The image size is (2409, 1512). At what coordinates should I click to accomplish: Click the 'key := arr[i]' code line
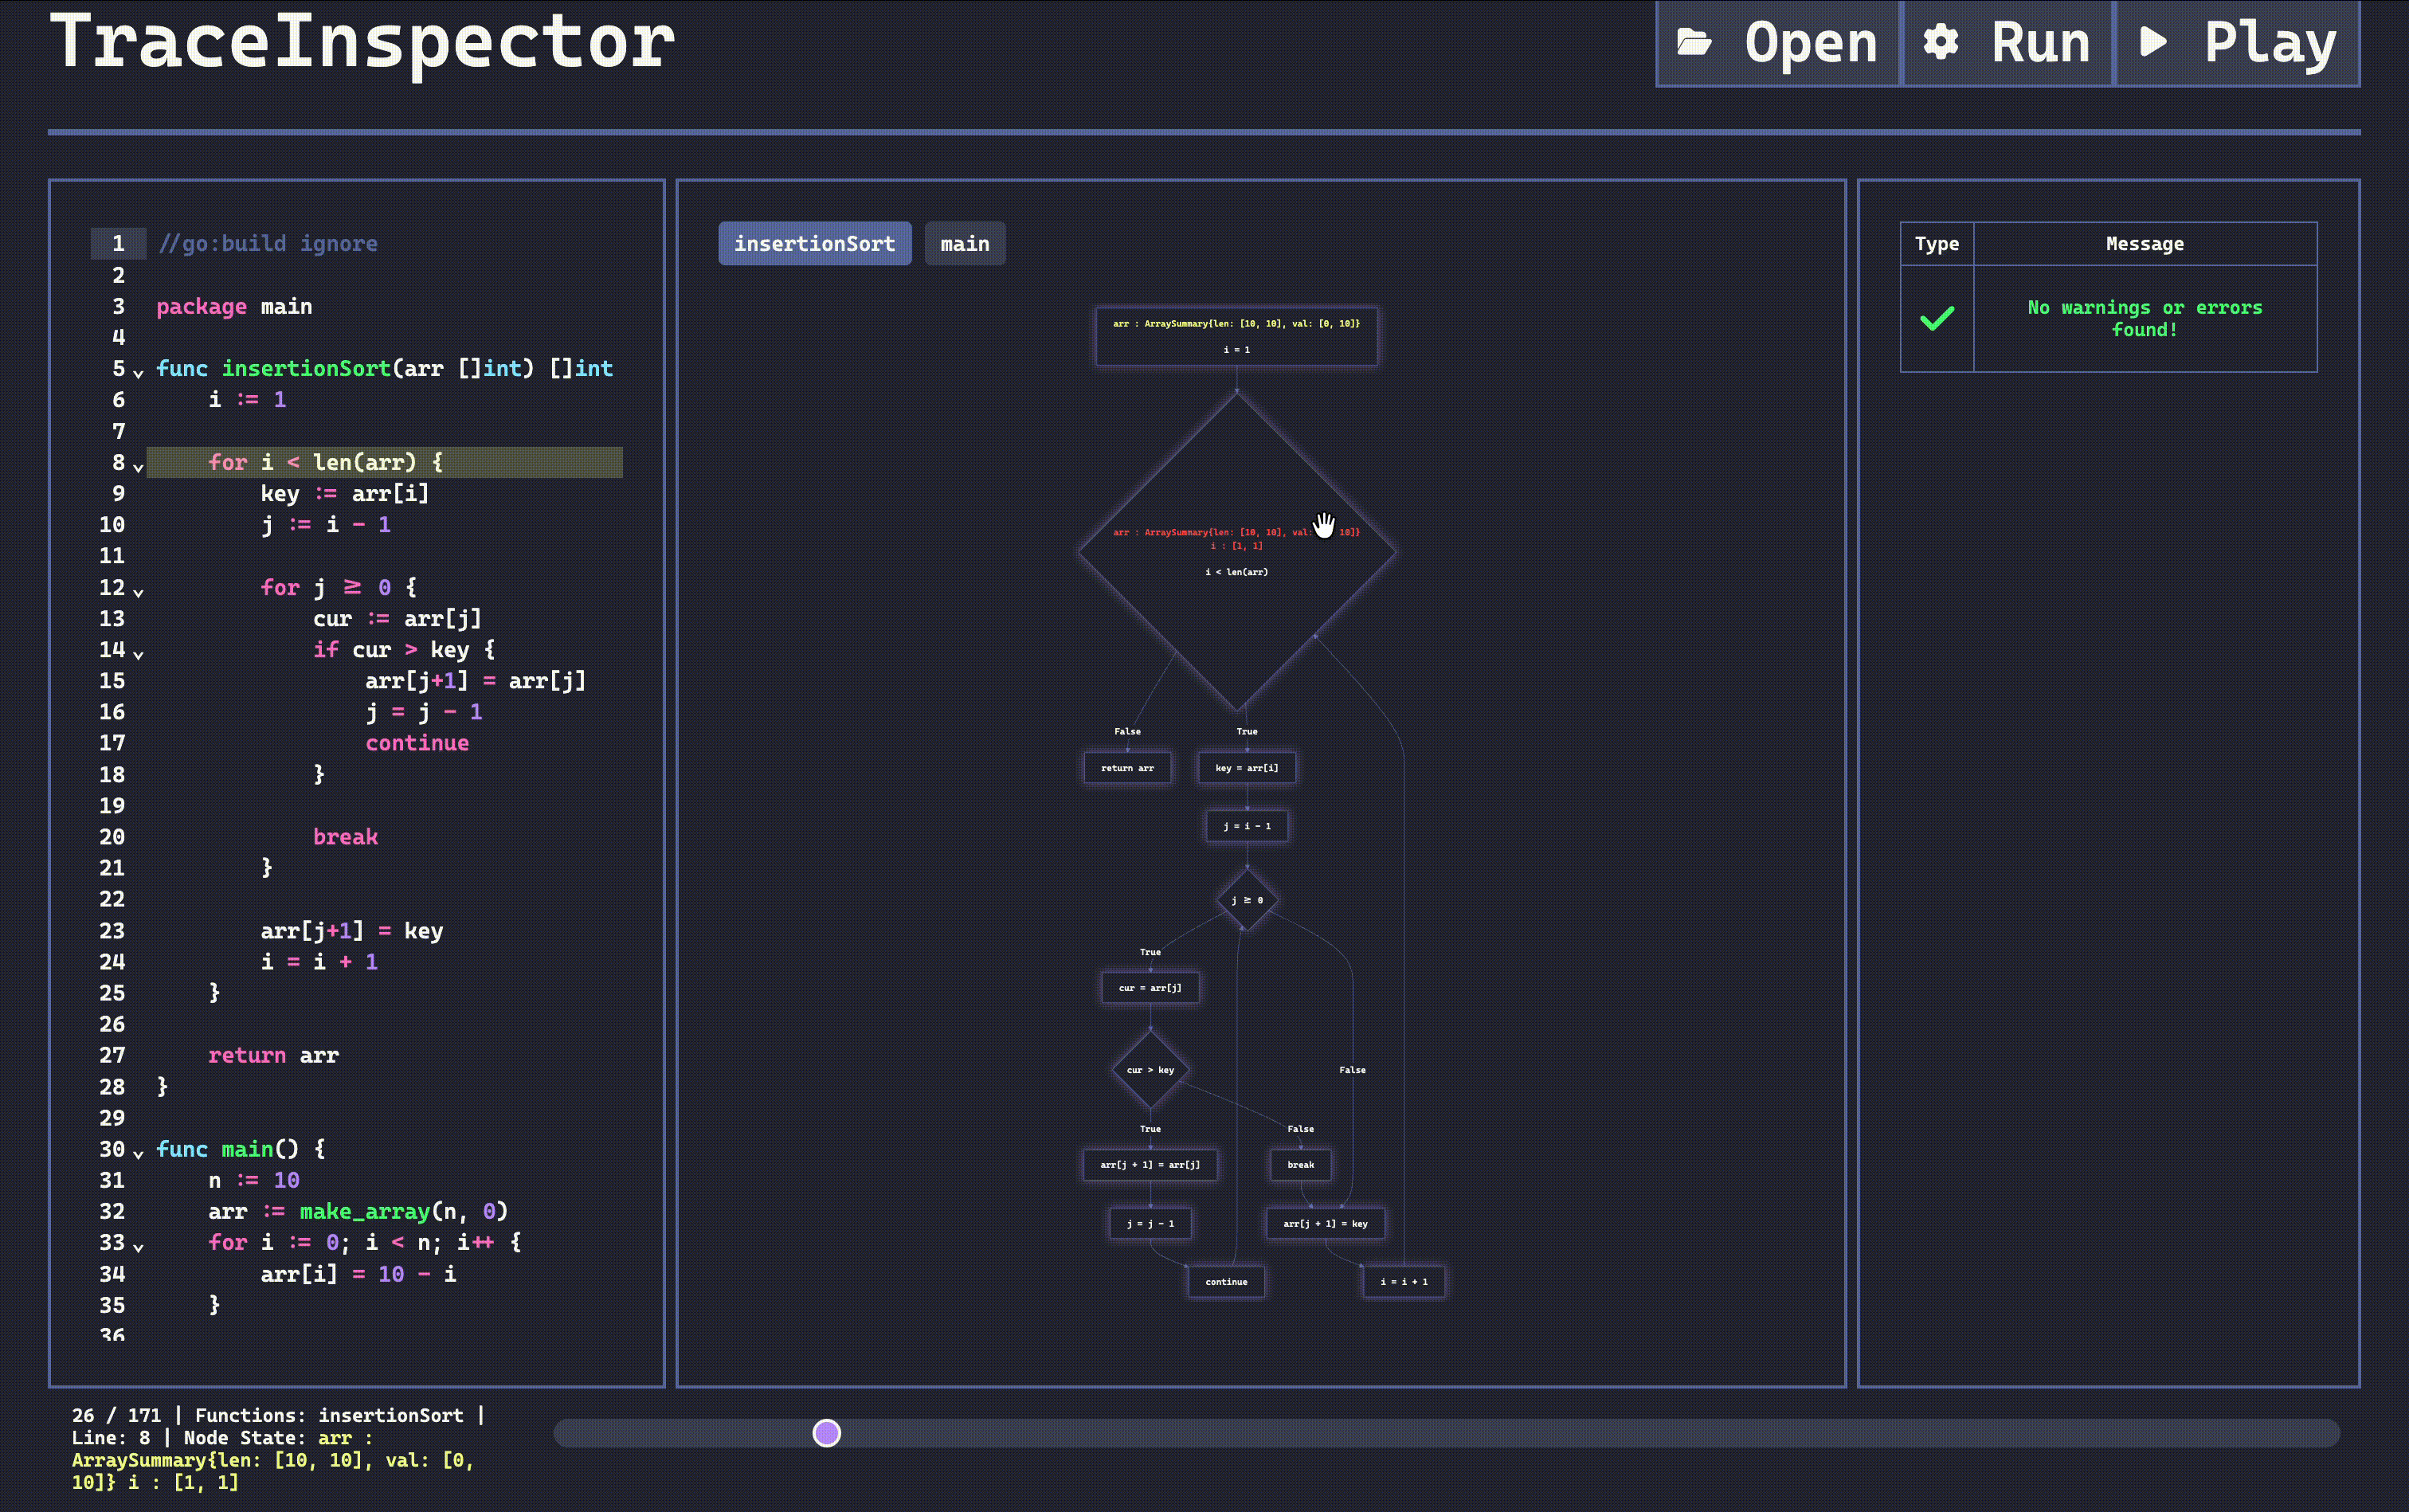coord(344,493)
